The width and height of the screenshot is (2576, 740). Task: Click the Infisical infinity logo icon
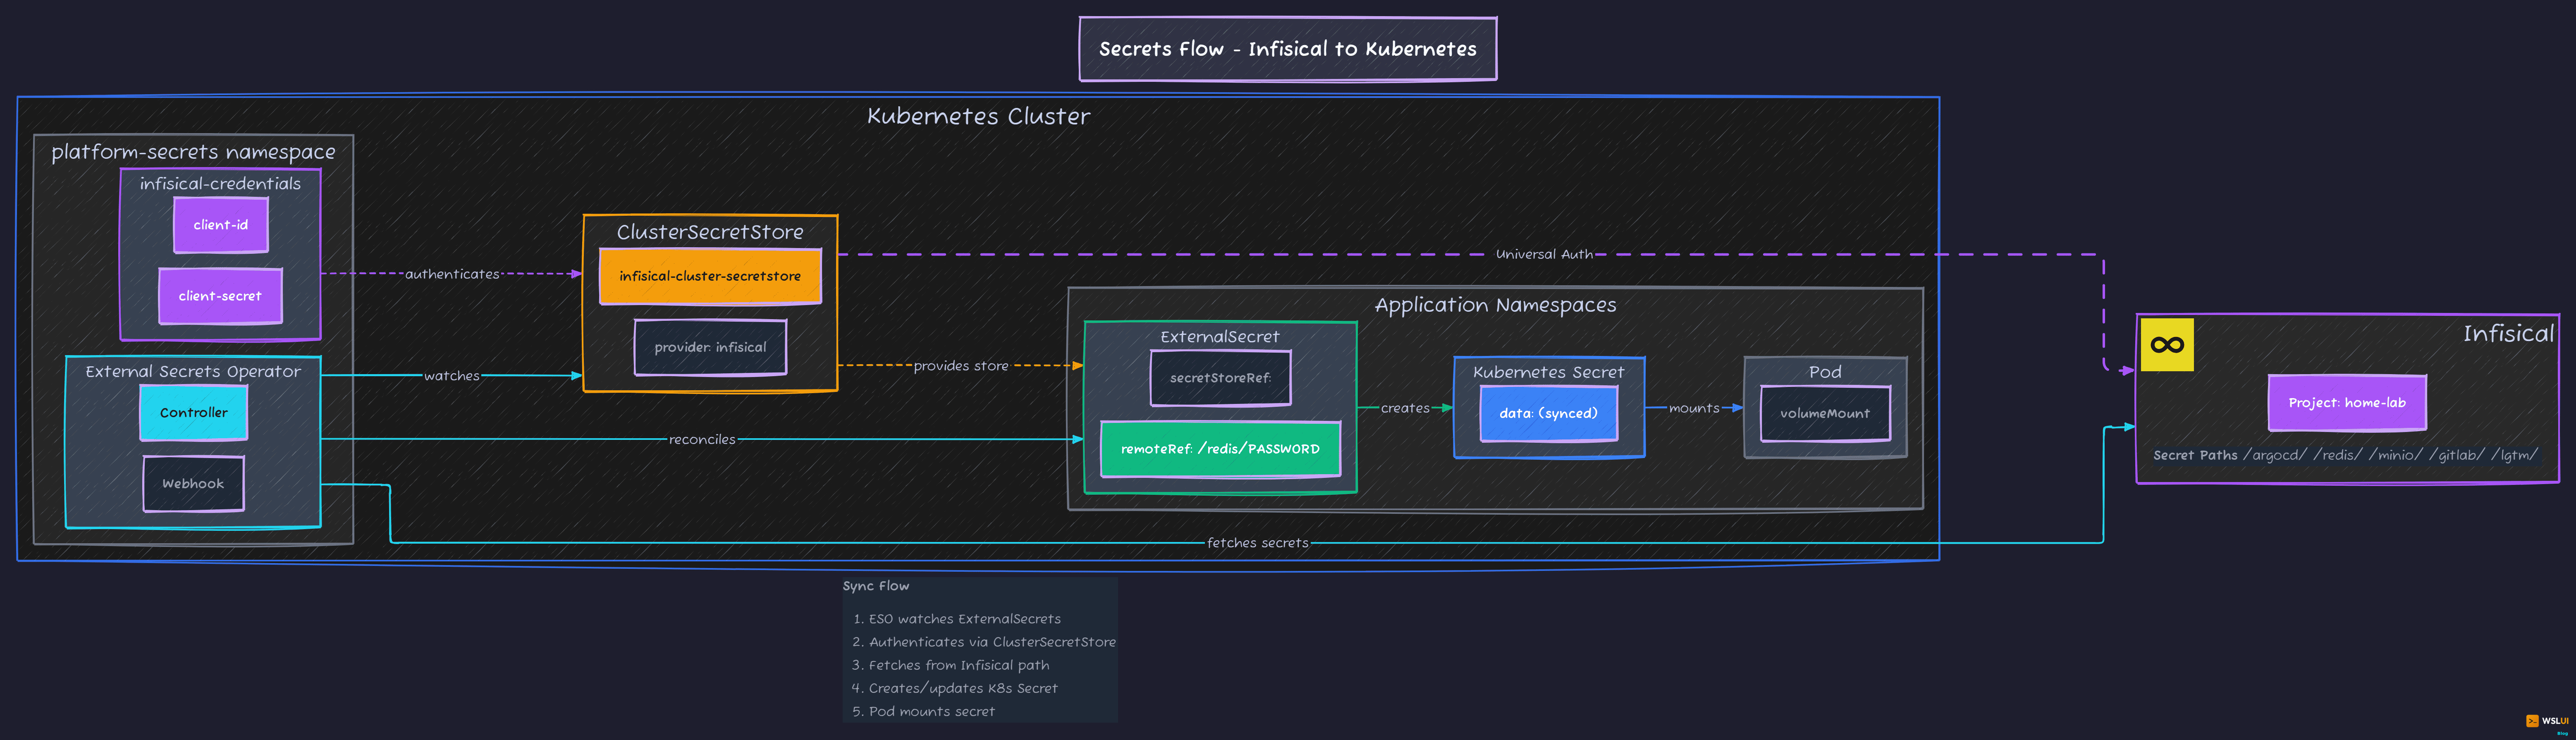tap(2167, 345)
